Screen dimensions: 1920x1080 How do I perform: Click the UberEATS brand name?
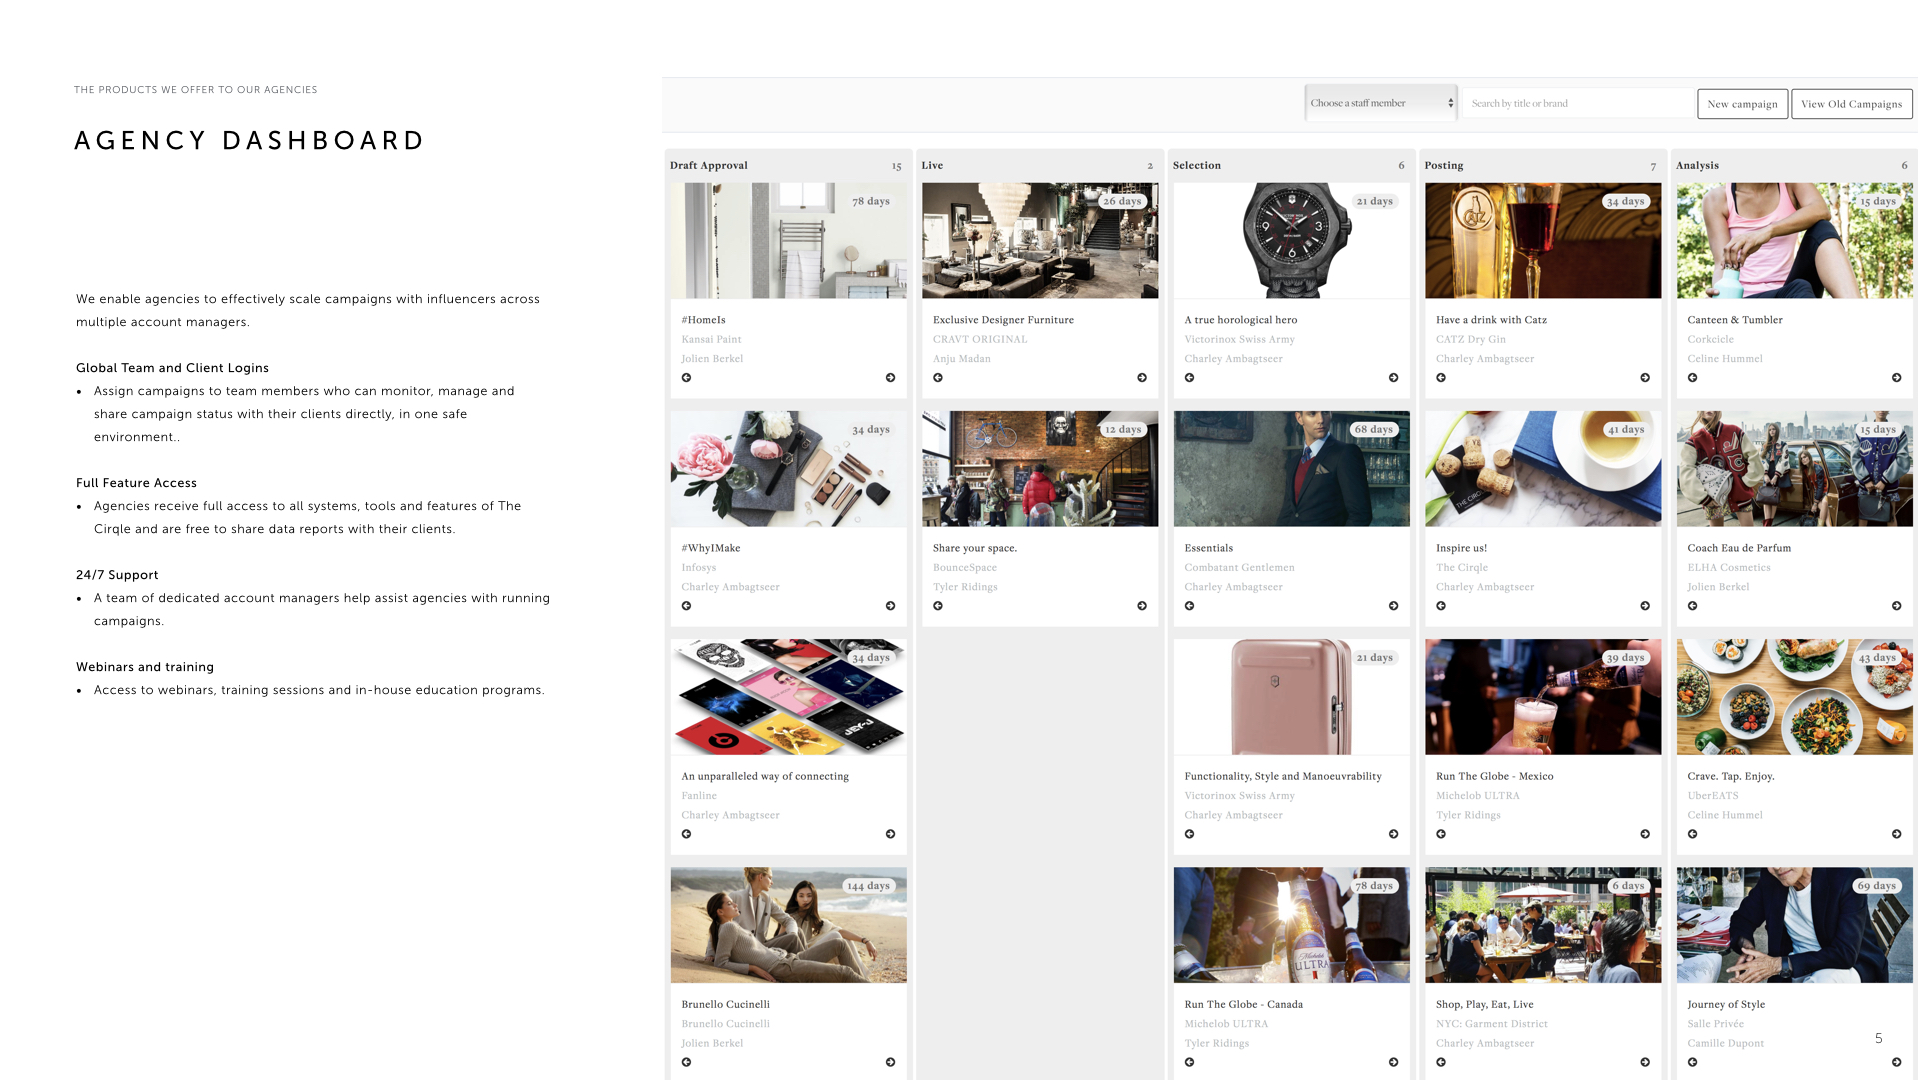click(x=1712, y=795)
